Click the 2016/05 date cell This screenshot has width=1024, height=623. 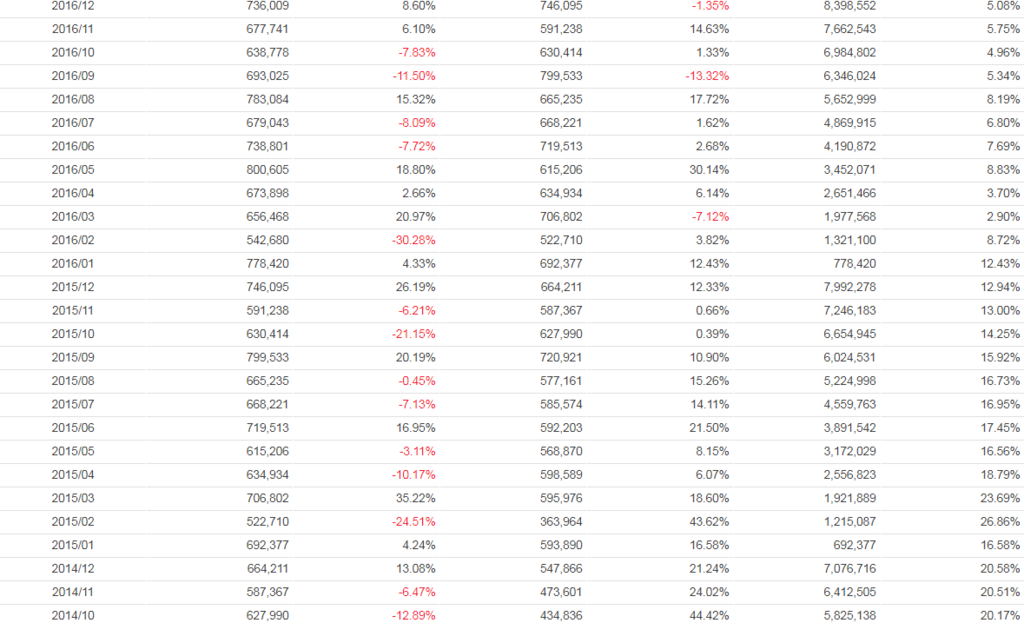pyautogui.click(x=73, y=170)
